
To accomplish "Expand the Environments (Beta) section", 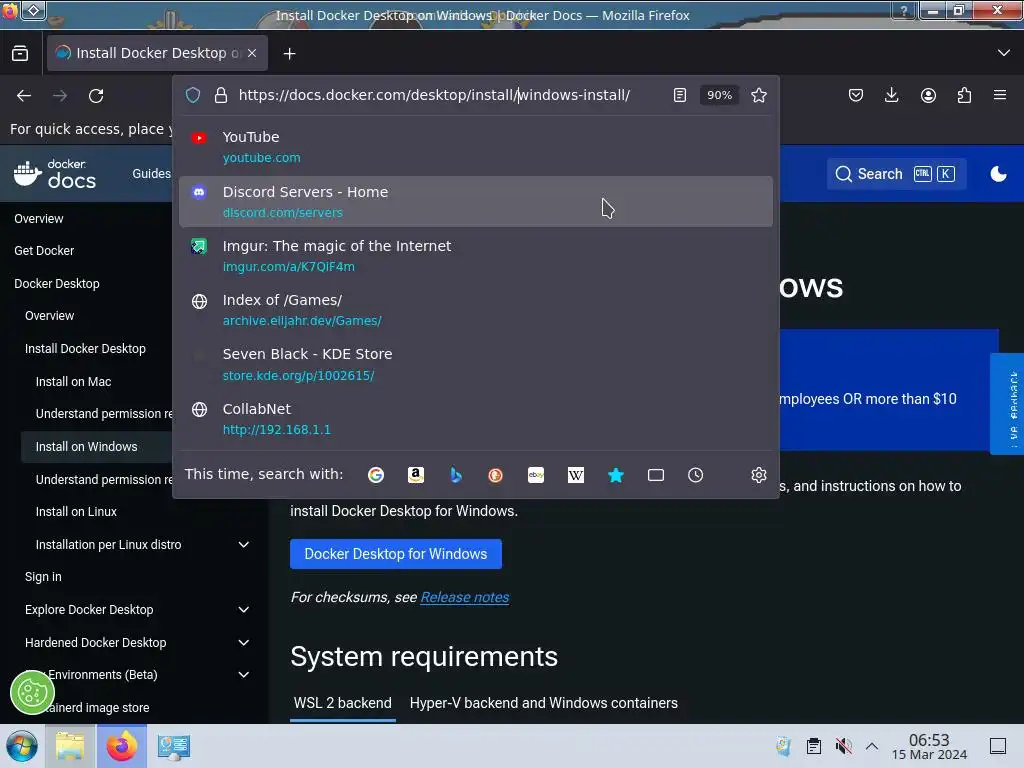I will [x=244, y=675].
